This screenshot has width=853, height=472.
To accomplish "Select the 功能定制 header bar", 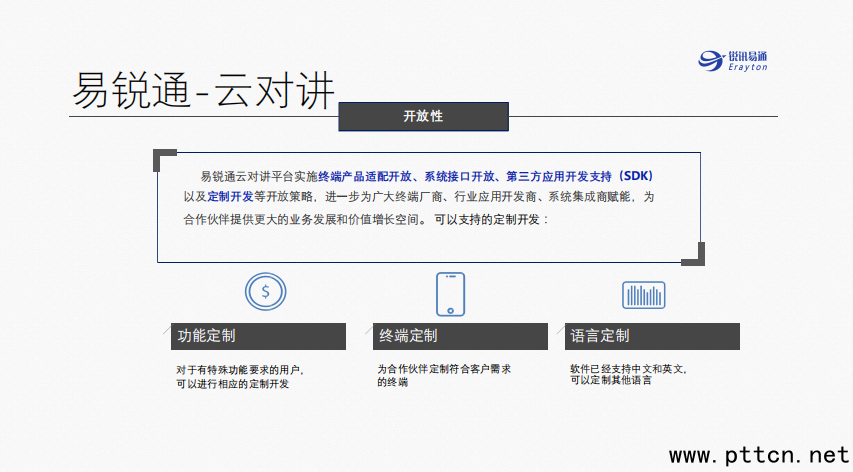I will tap(258, 336).
